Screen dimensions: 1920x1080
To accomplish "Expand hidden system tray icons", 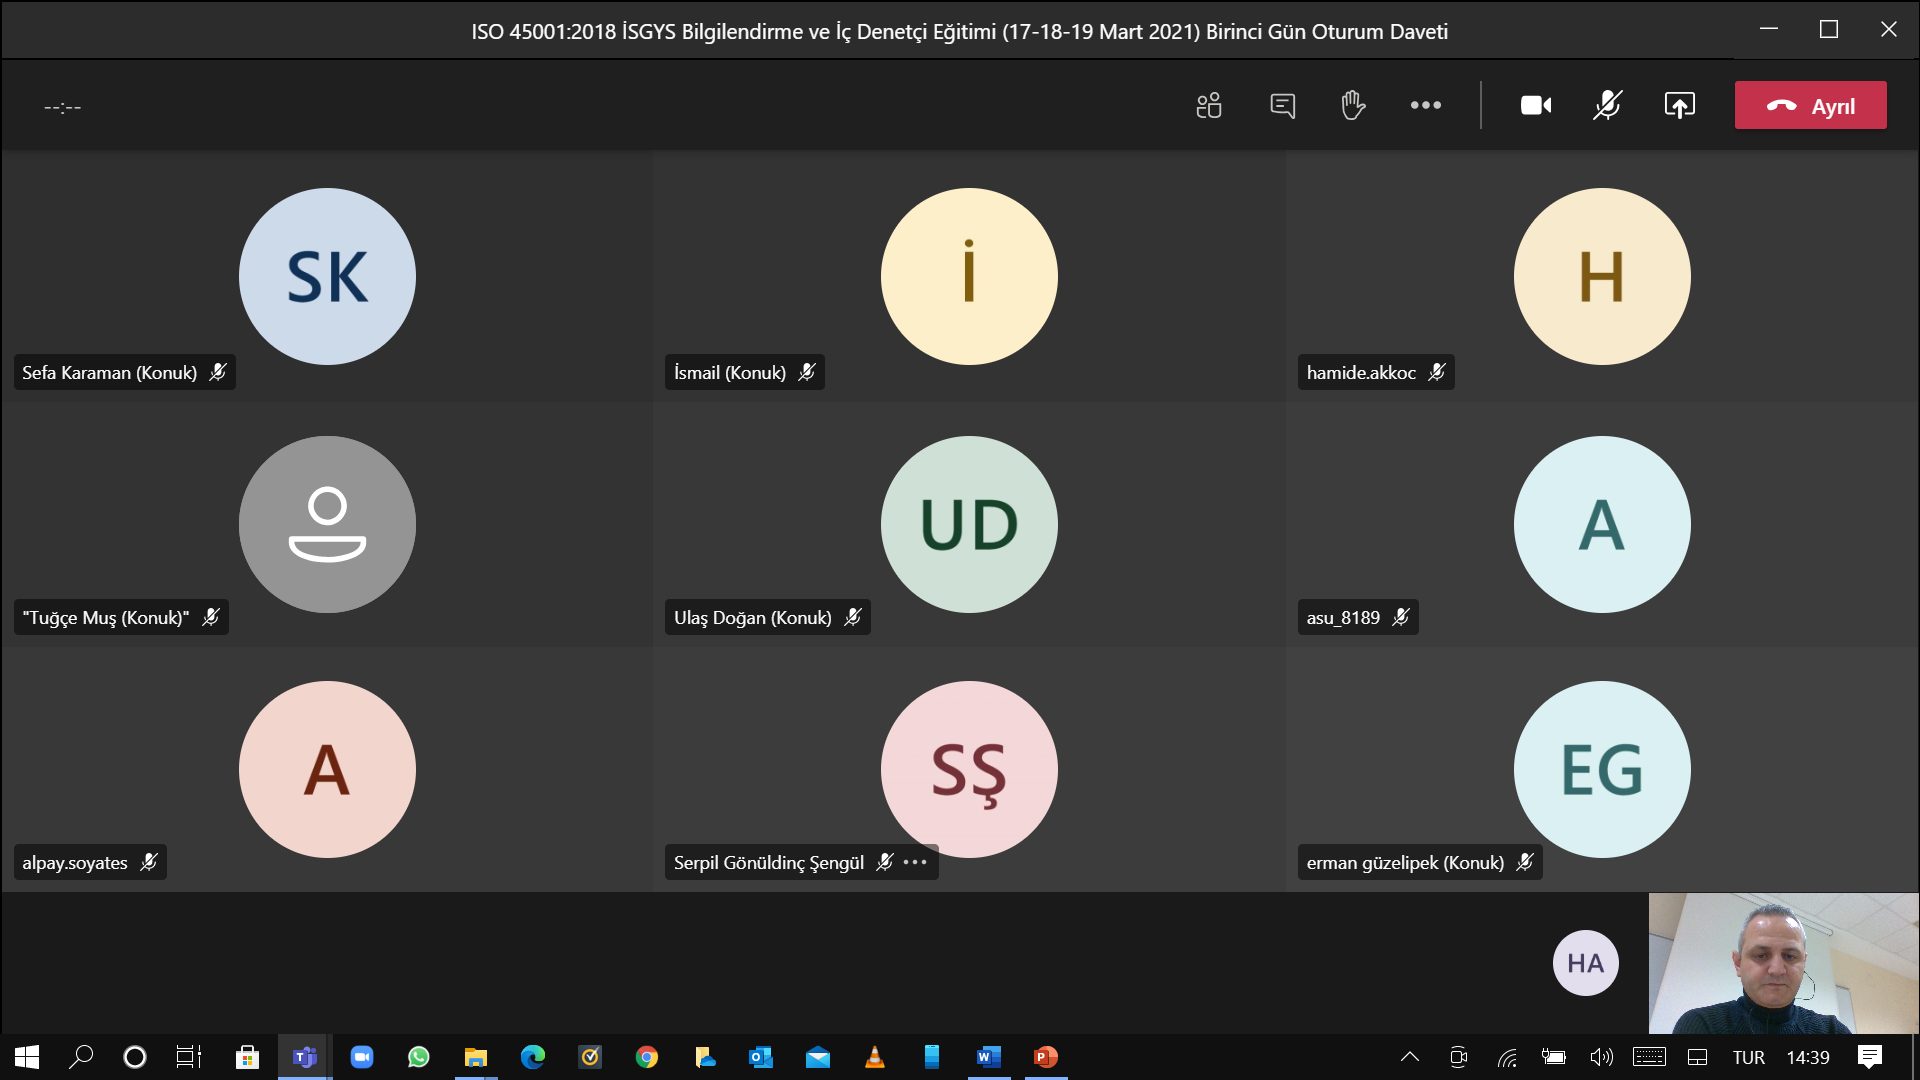I will pos(1410,1057).
